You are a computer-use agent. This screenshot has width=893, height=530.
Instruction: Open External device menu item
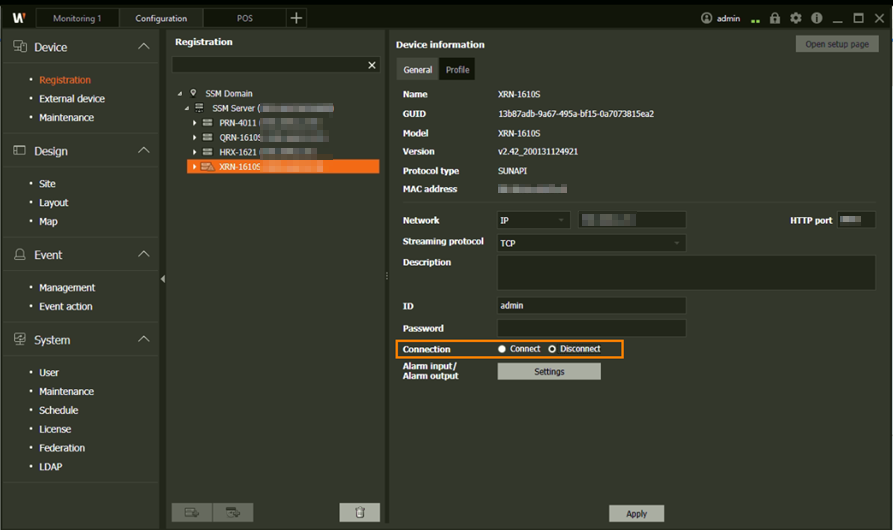pyautogui.click(x=72, y=98)
